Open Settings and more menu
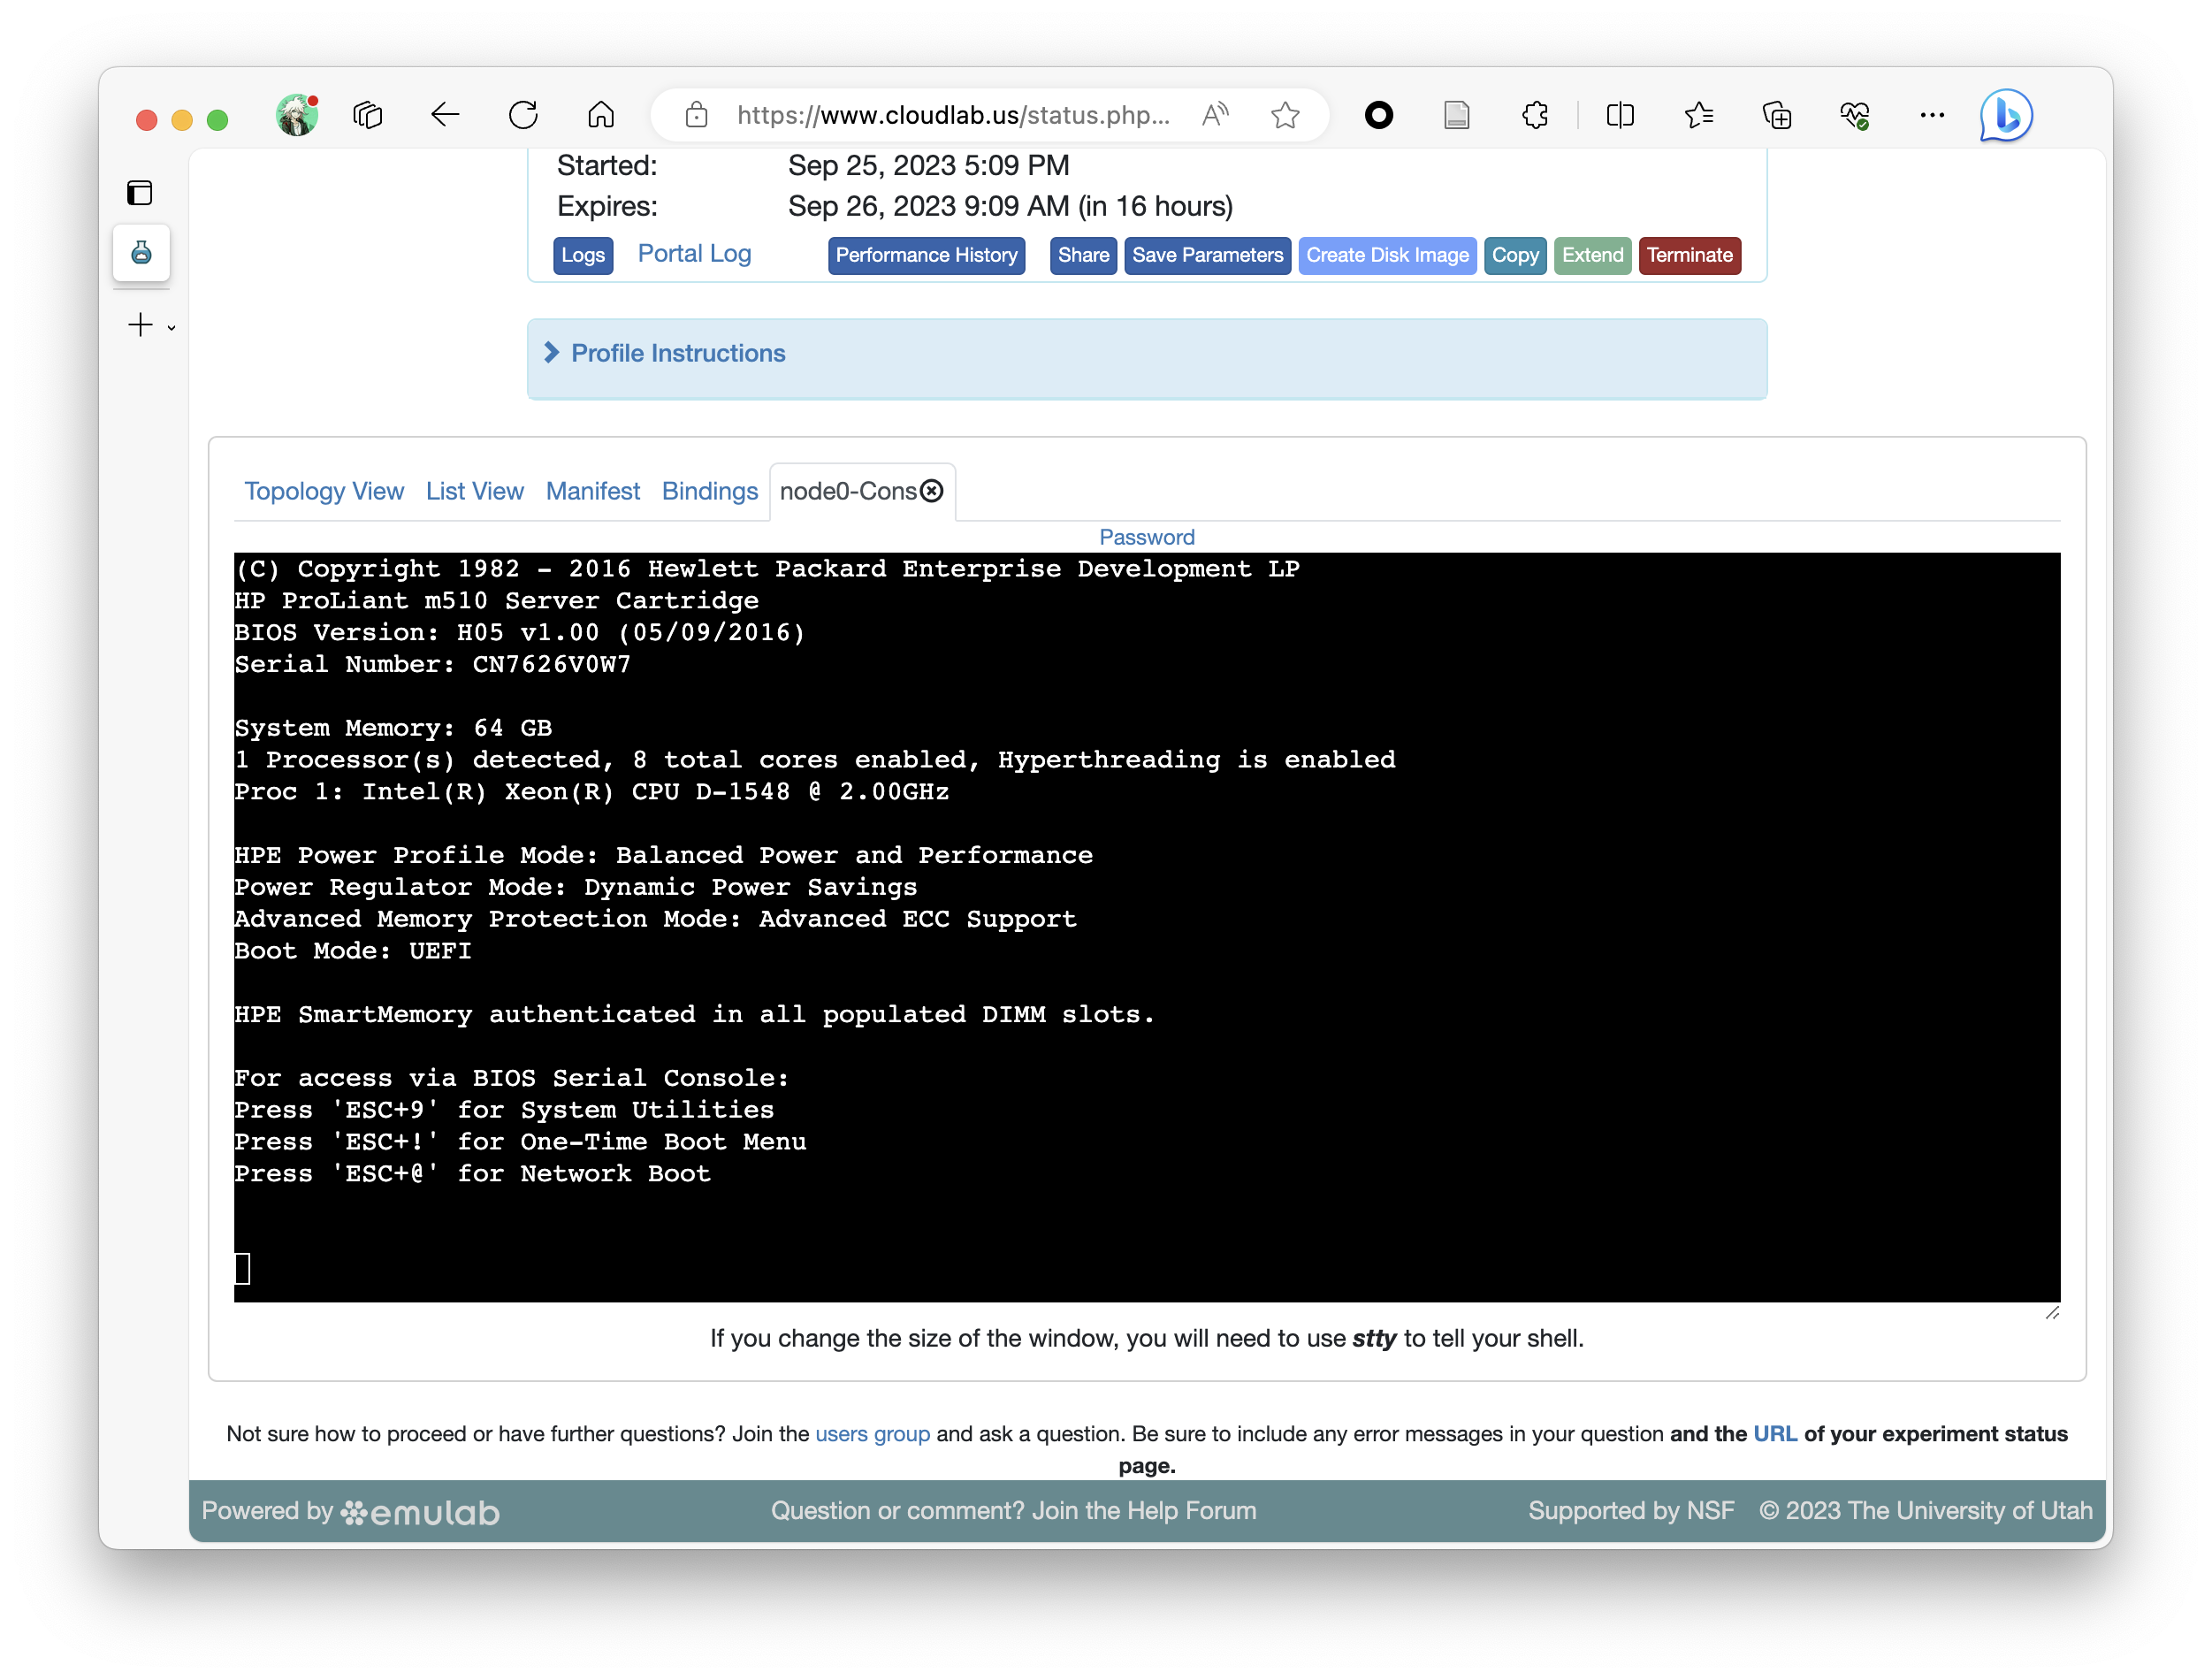This screenshot has height=1680, width=2212. (1932, 115)
